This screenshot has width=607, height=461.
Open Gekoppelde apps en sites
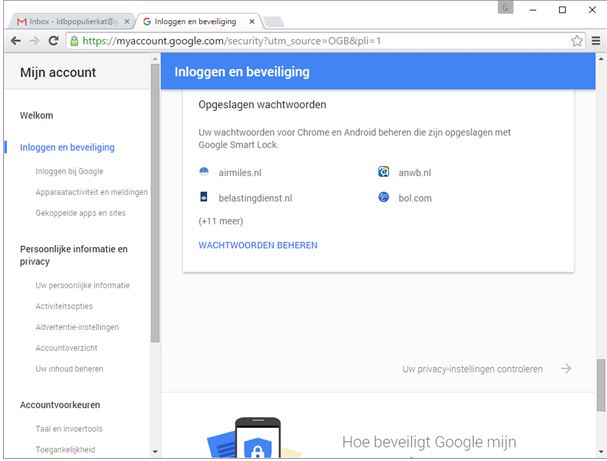pyautogui.click(x=81, y=213)
